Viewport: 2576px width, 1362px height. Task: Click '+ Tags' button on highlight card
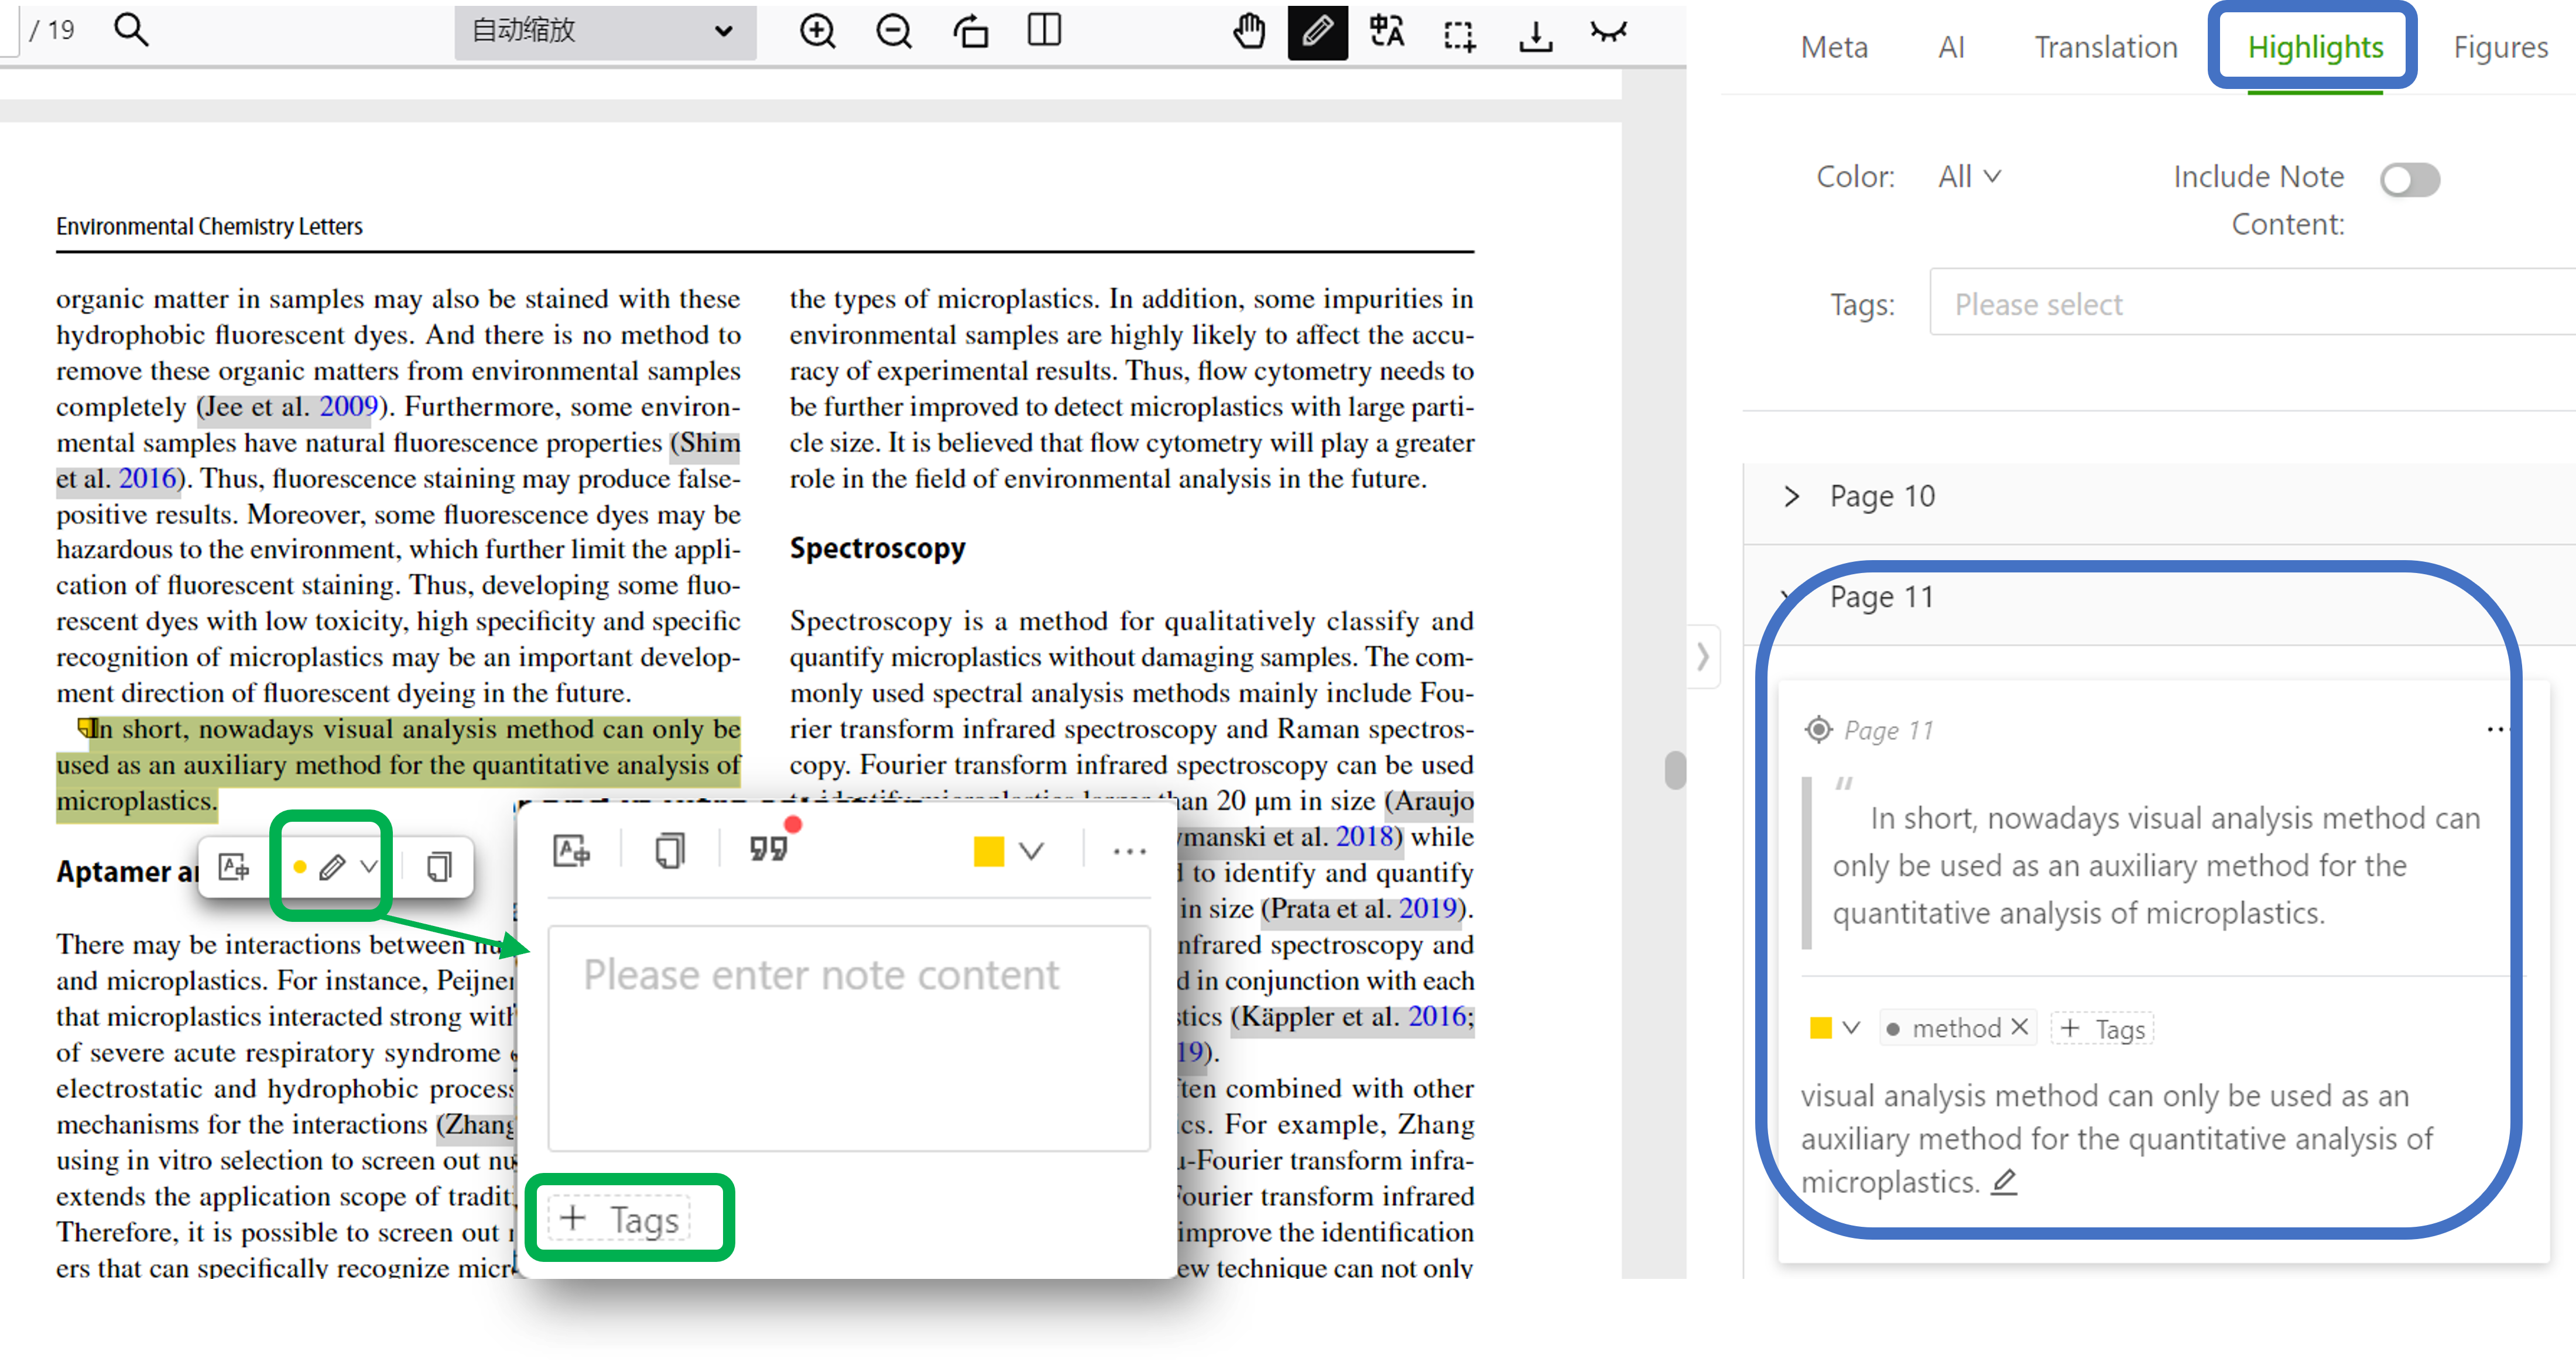pyautogui.click(x=2102, y=1028)
